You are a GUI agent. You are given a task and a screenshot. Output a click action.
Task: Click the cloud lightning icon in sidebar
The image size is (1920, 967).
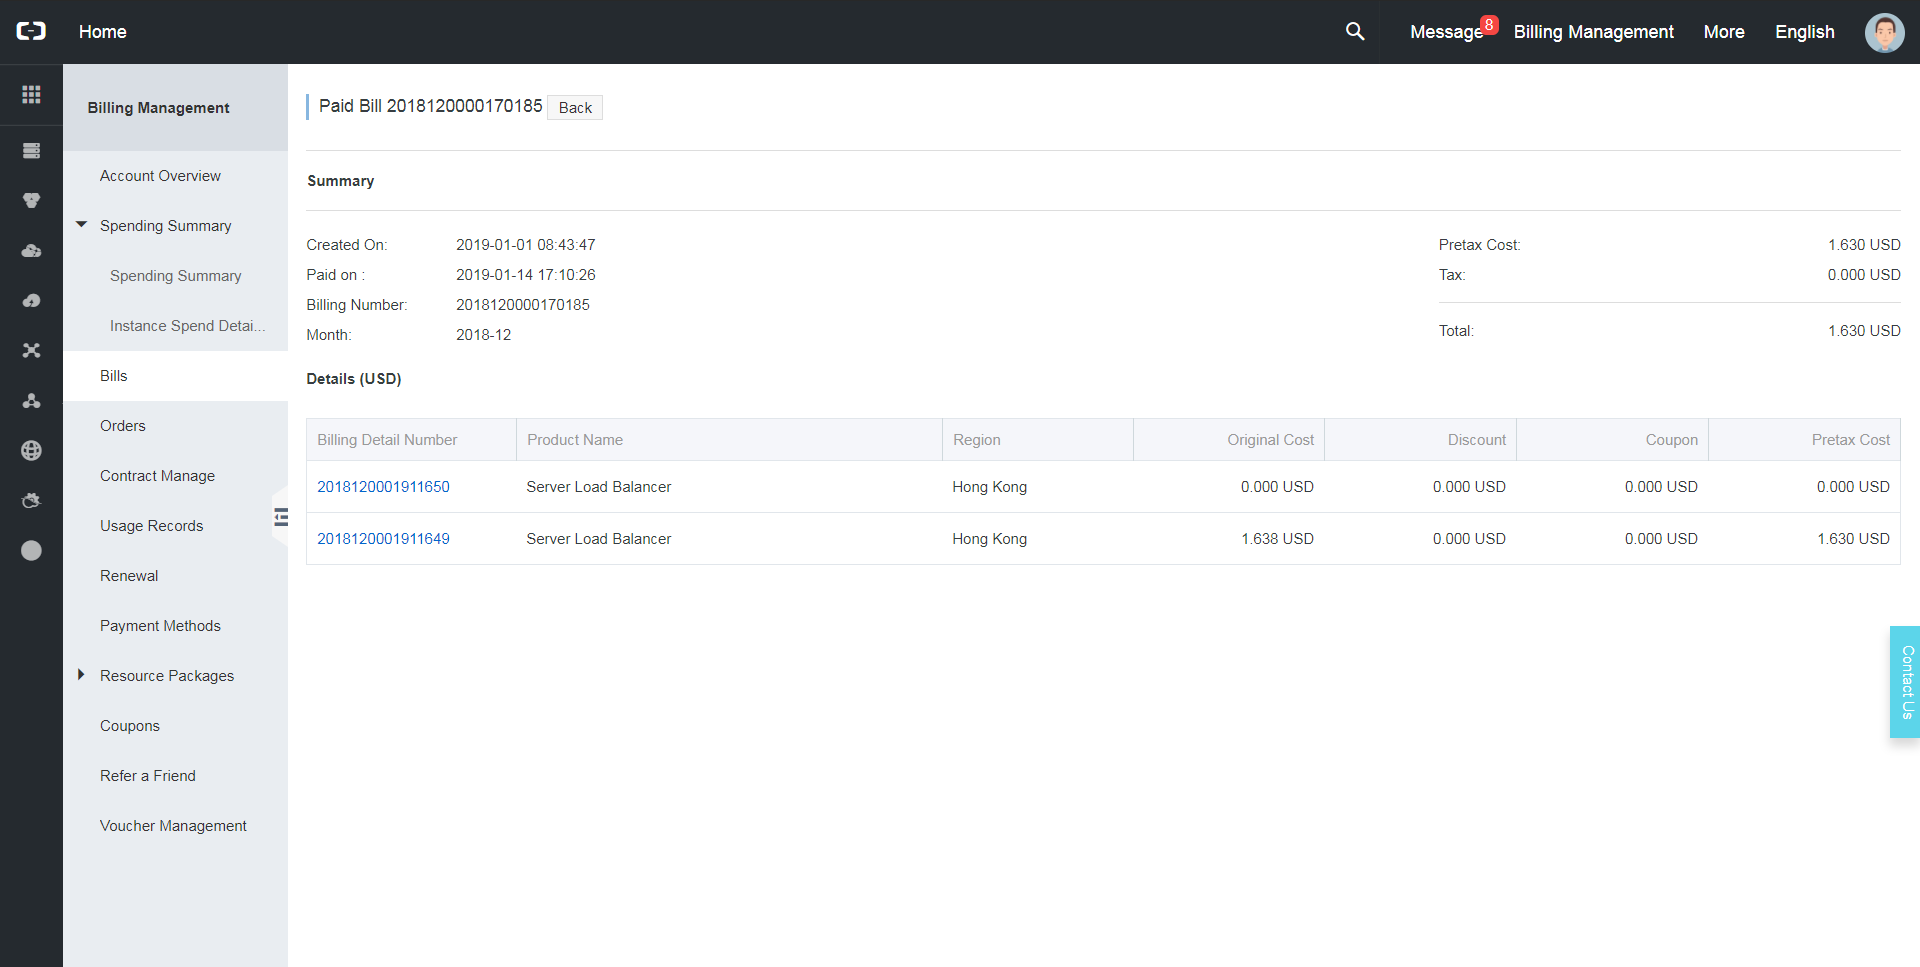31,301
